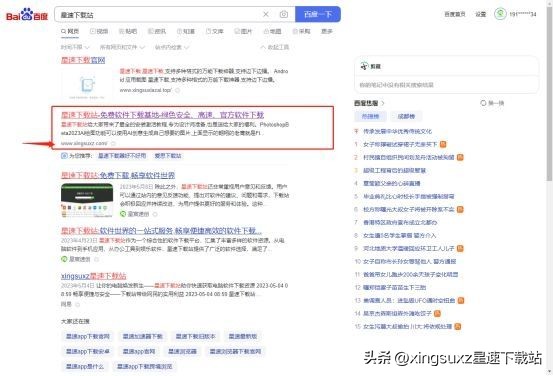Viewport: 553px width, 376px height.
Task: Open the xingsuxz星速下载站 result title
Action: (x=93, y=276)
